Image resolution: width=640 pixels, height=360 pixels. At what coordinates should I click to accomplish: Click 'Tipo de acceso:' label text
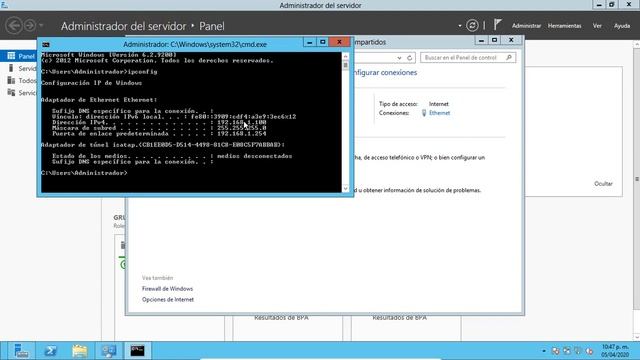398,104
